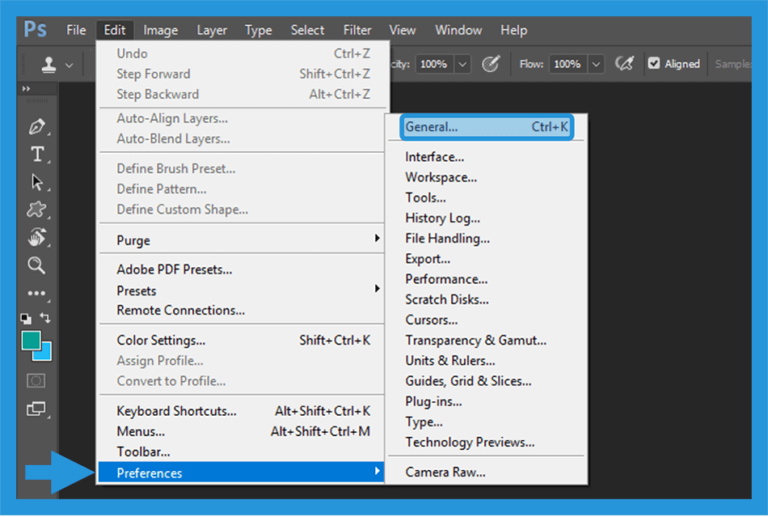Viewport: 768px width, 517px height.
Task: Click the Opacity 100% value field
Action: pos(434,64)
